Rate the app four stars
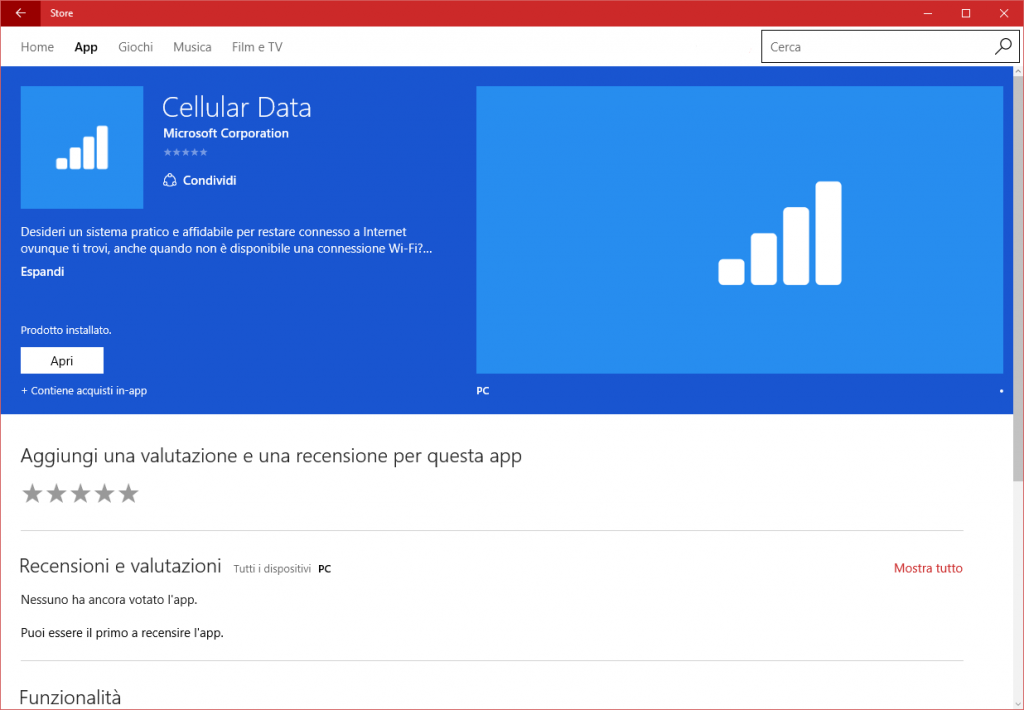 [104, 493]
